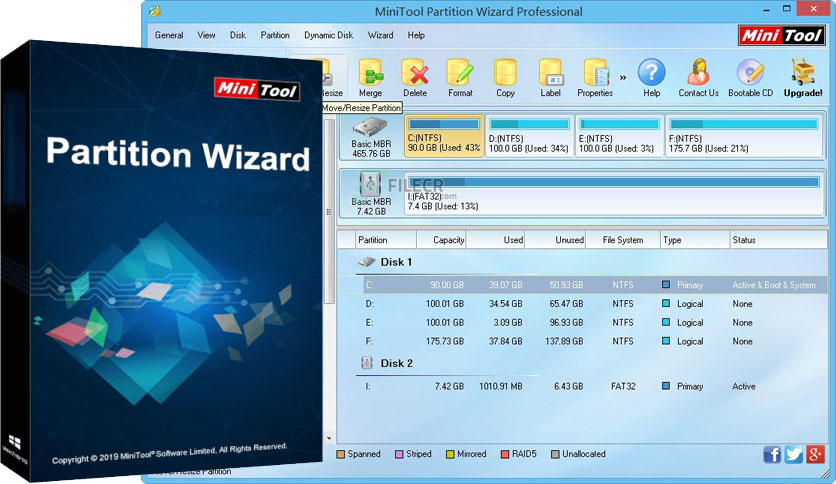Click the Unallocated legend color swatch
Screen dimensions: 836x484
[555, 454]
